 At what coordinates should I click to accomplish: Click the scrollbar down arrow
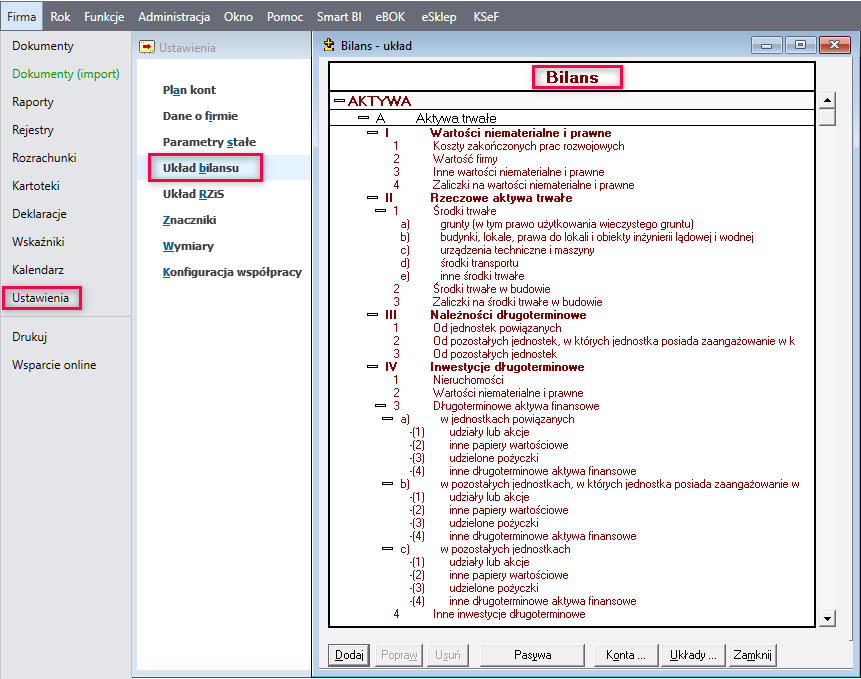(x=827, y=619)
